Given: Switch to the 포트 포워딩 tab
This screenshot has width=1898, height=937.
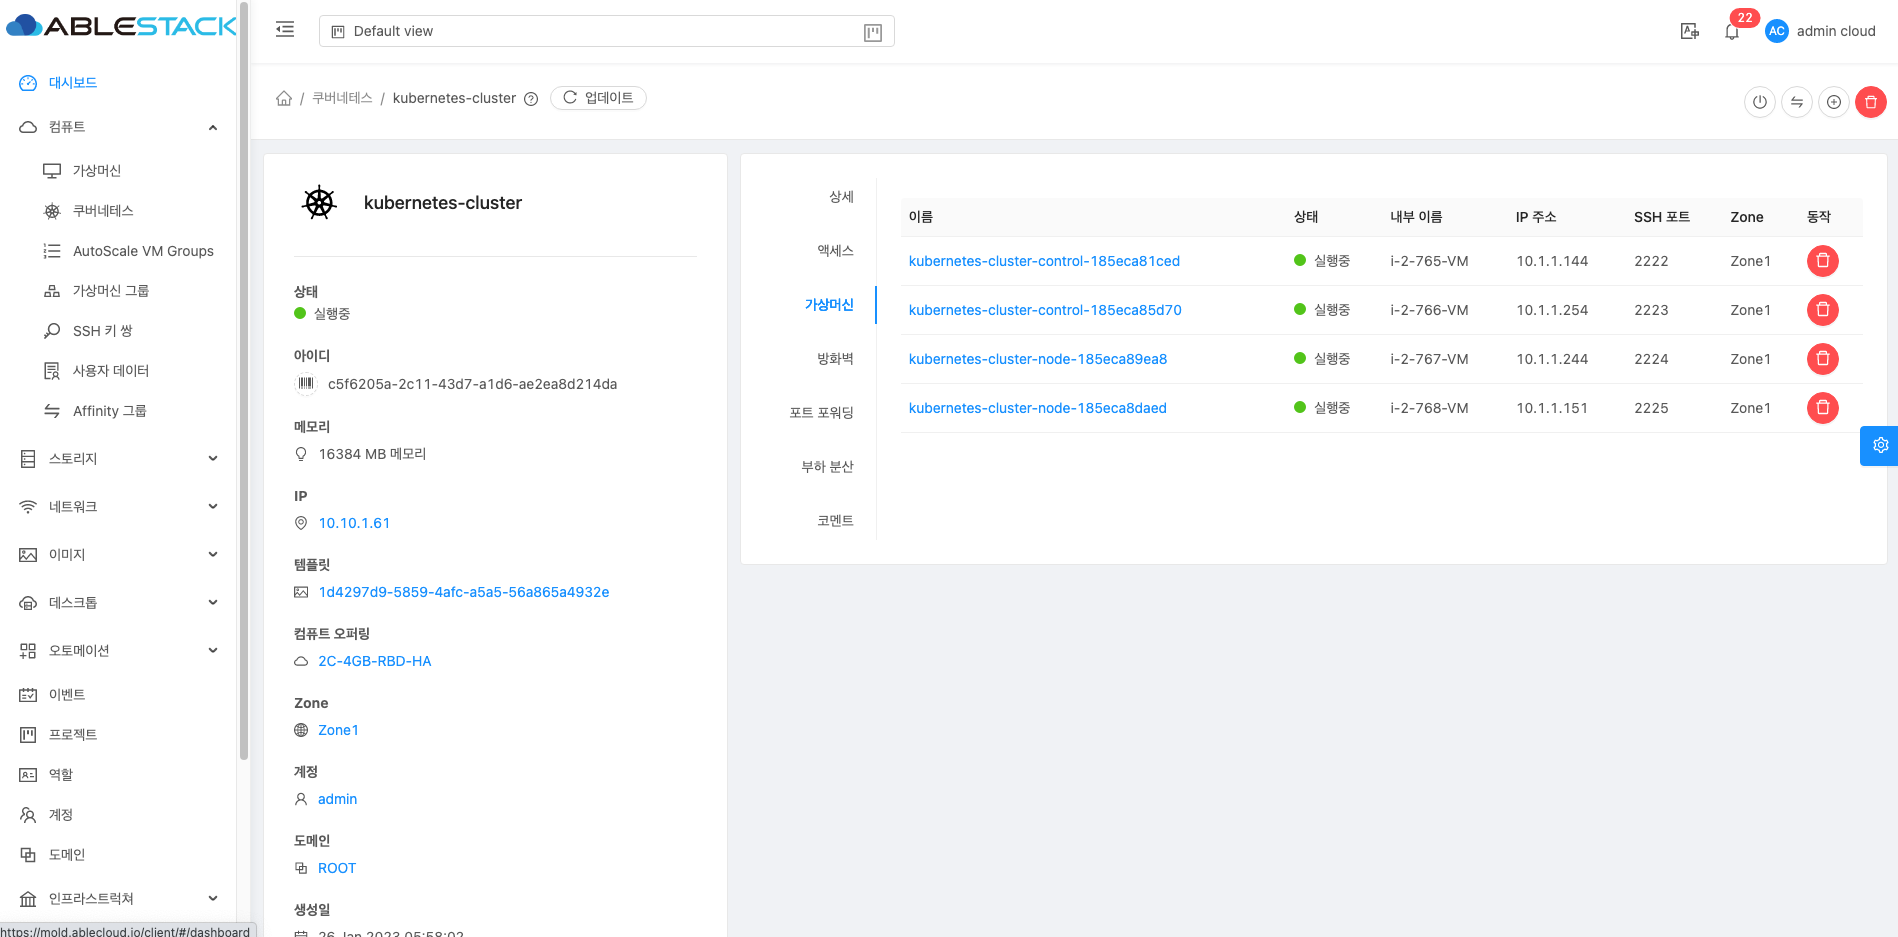Looking at the screenshot, I should point(821,413).
